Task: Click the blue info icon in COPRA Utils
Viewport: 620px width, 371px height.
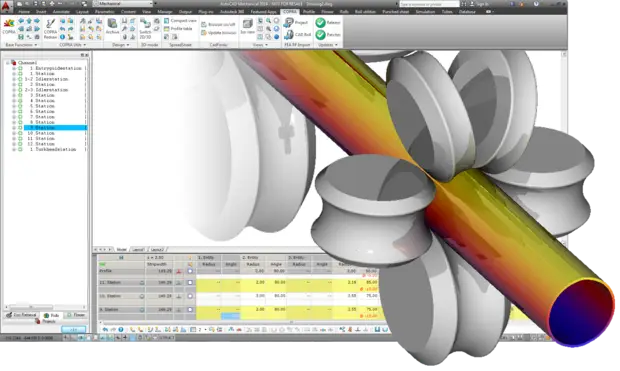Action: [62, 37]
